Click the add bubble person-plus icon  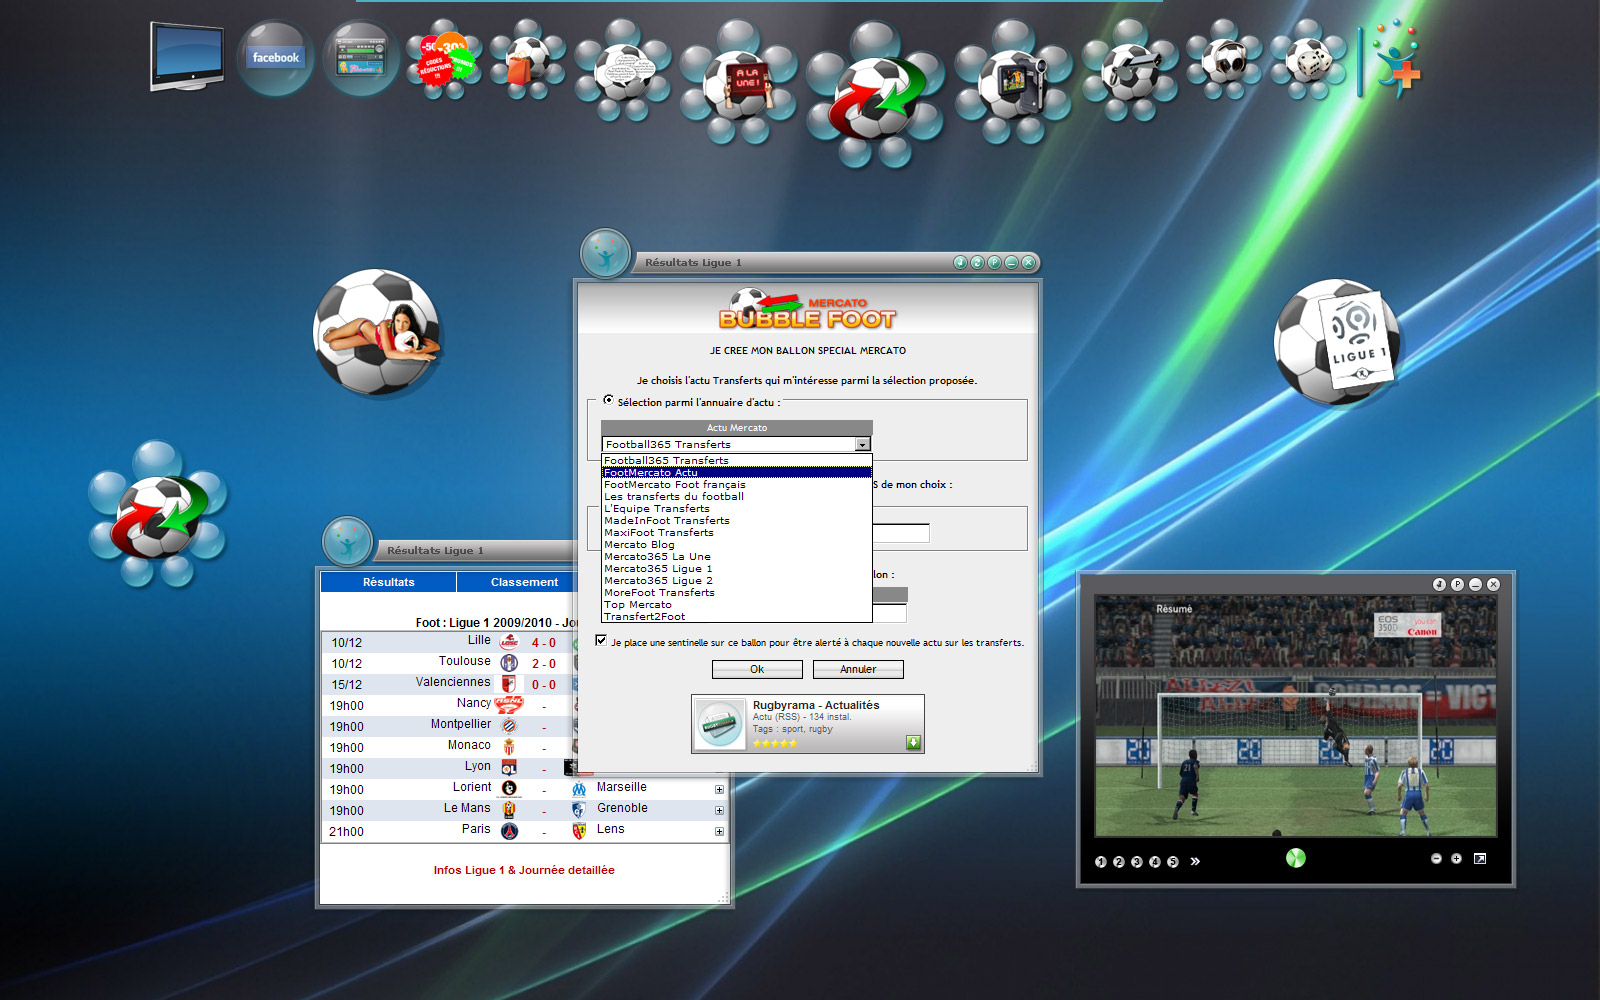click(1397, 62)
